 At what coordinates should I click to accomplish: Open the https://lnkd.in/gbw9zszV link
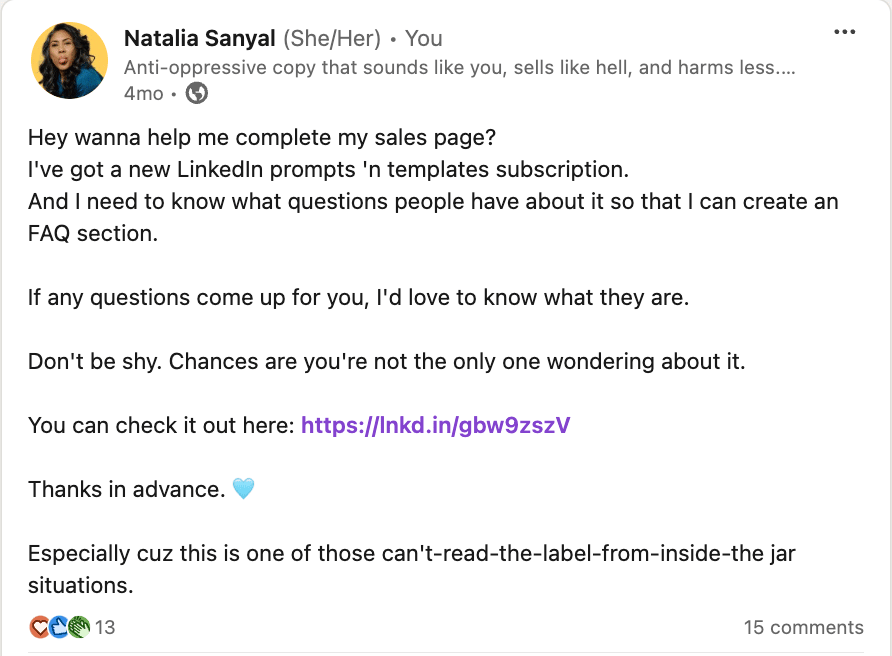434,425
